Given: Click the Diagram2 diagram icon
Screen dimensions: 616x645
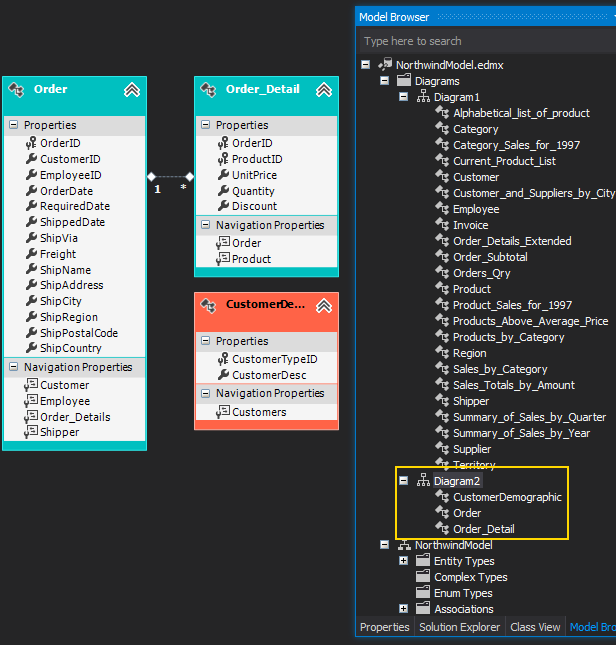Looking at the screenshot, I should pos(423,481).
